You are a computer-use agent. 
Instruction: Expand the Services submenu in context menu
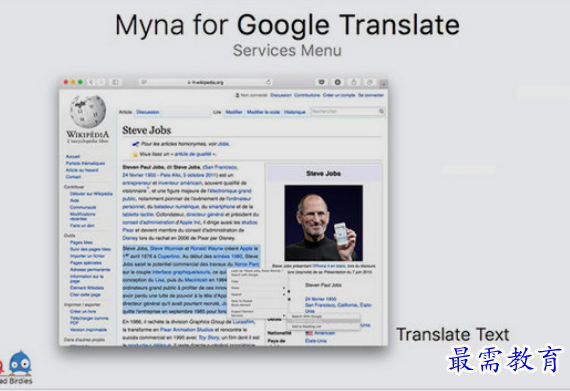[x=257, y=316]
